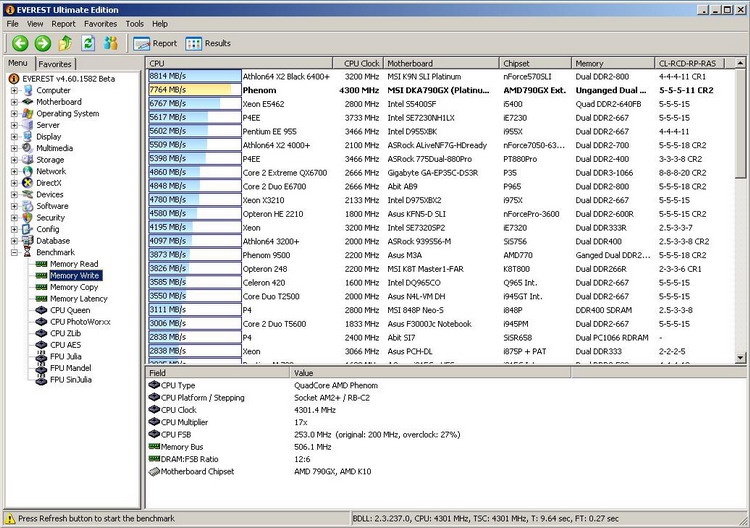The height and width of the screenshot is (528, 750).
Task: Switch to the Menu tab
Action: pos(18,63)
